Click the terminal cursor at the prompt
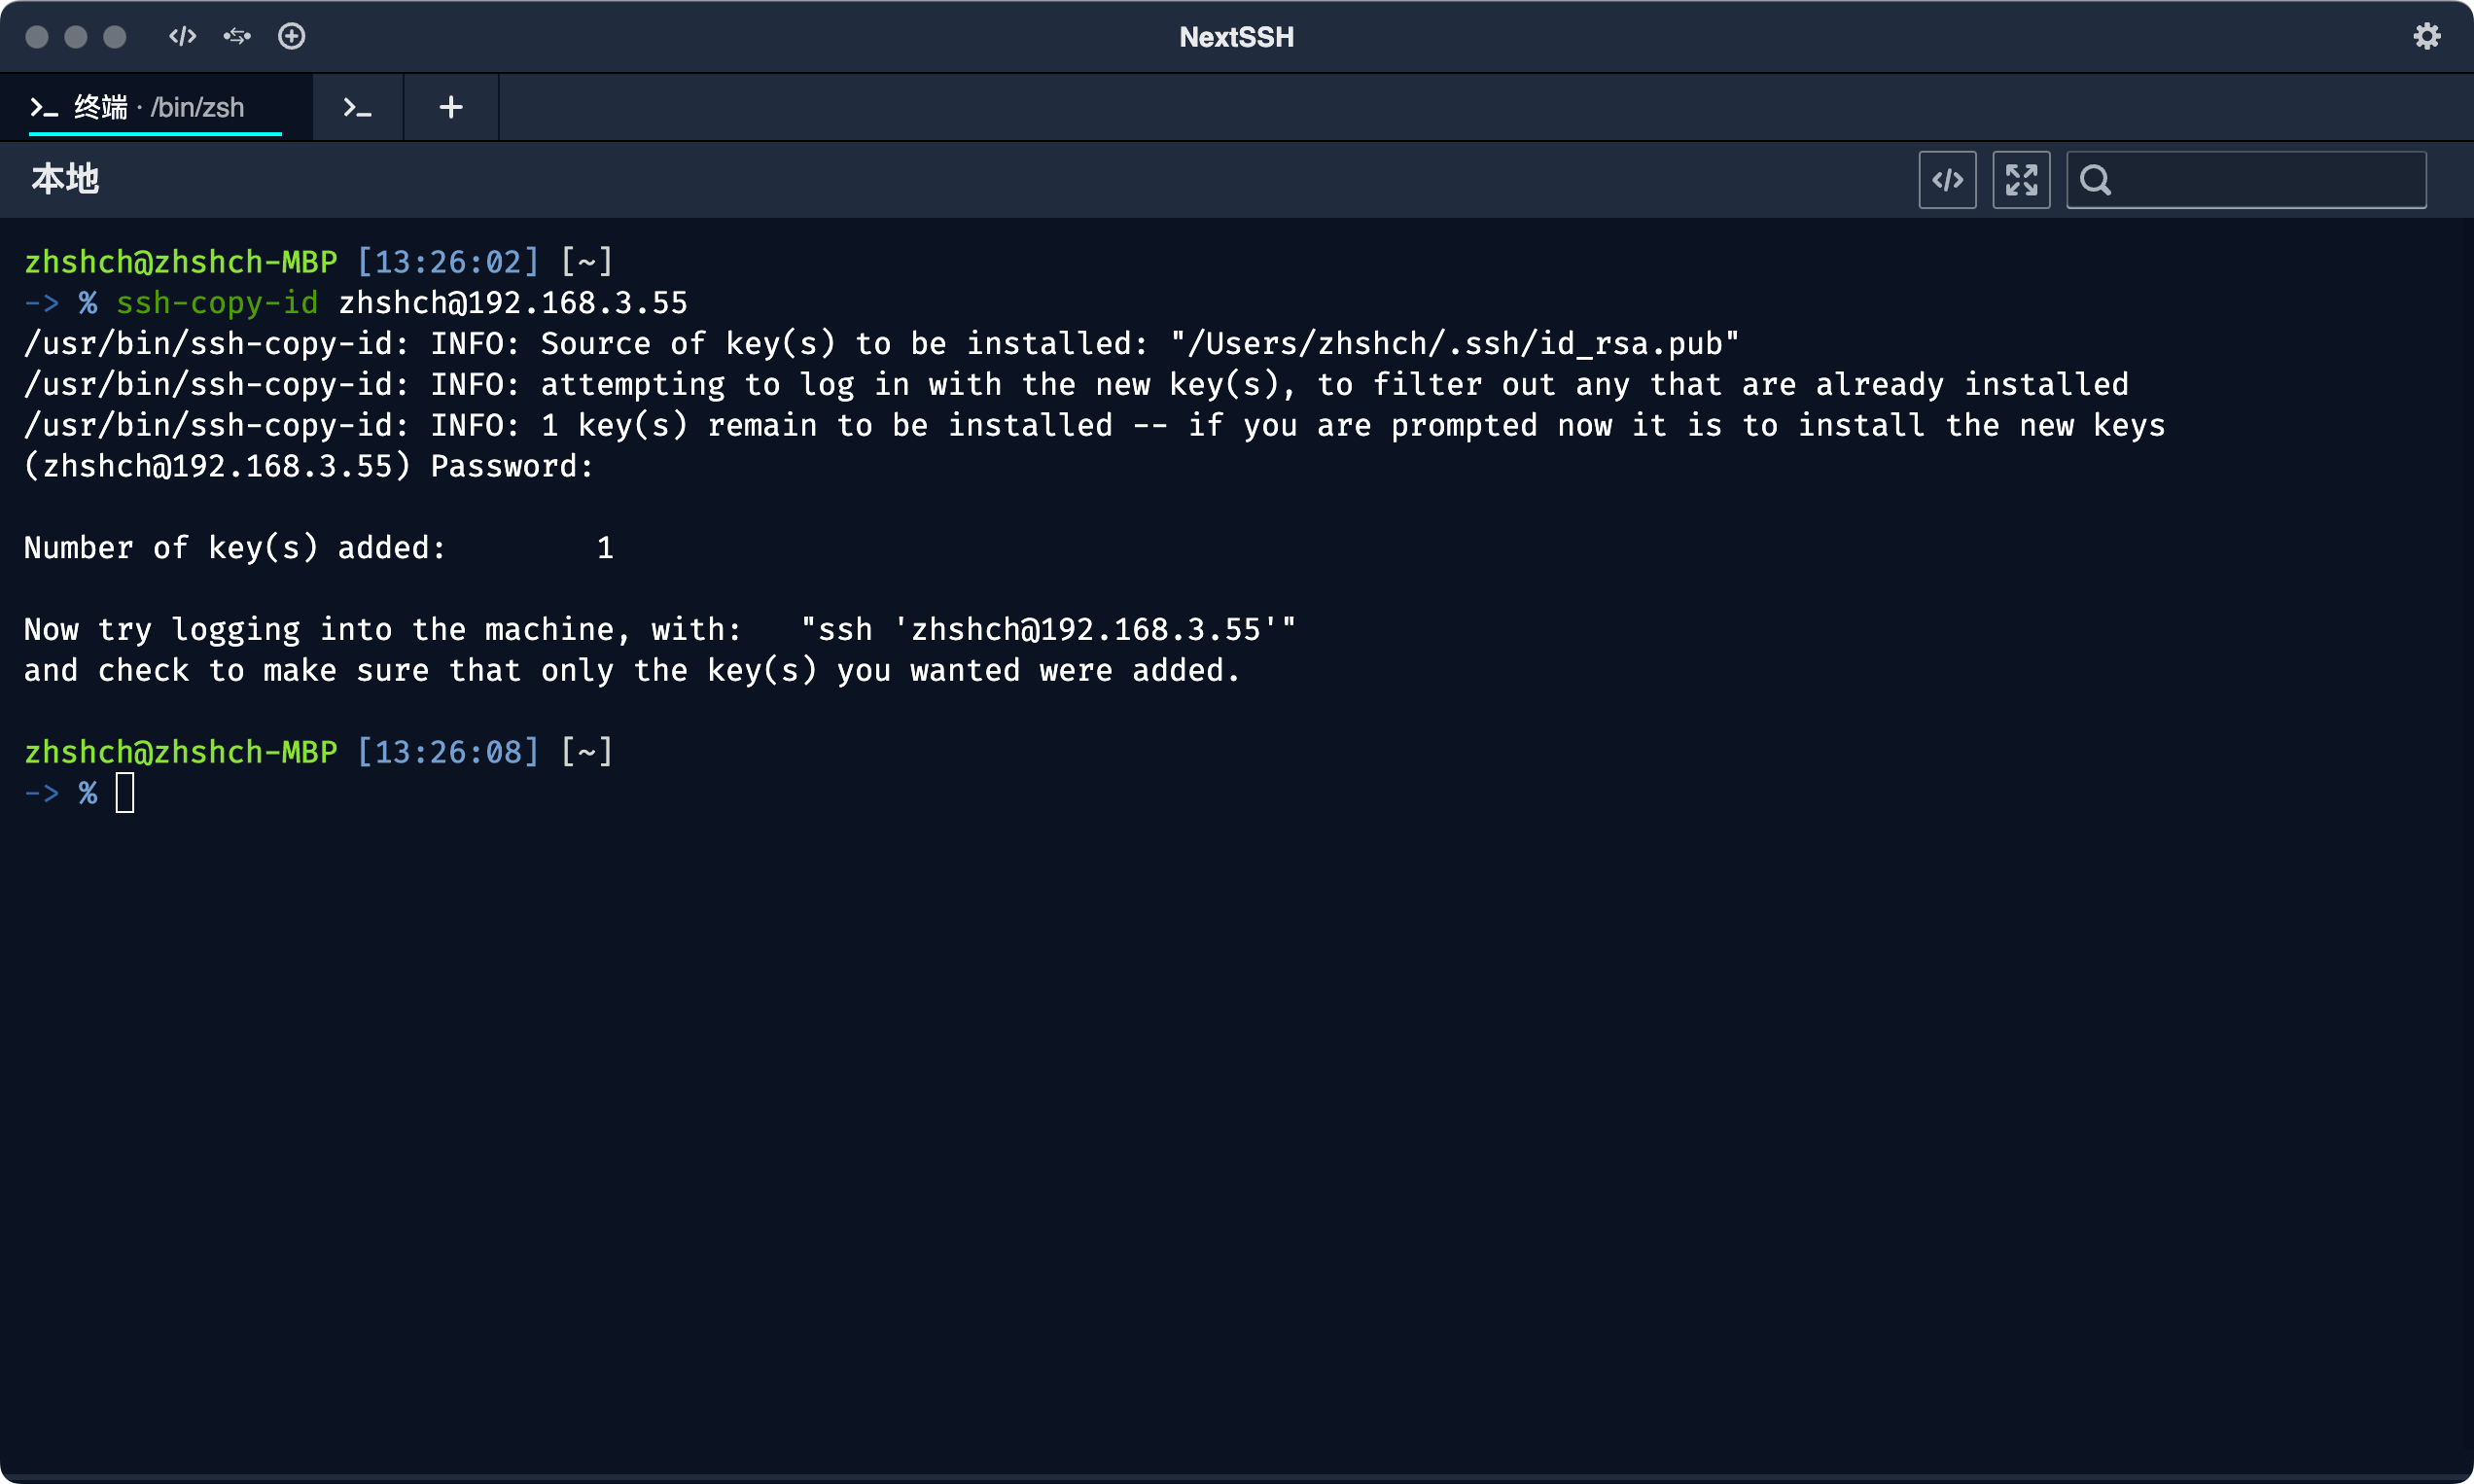The height and width of the screenshot is (1484, 2474). coord(125,793)
